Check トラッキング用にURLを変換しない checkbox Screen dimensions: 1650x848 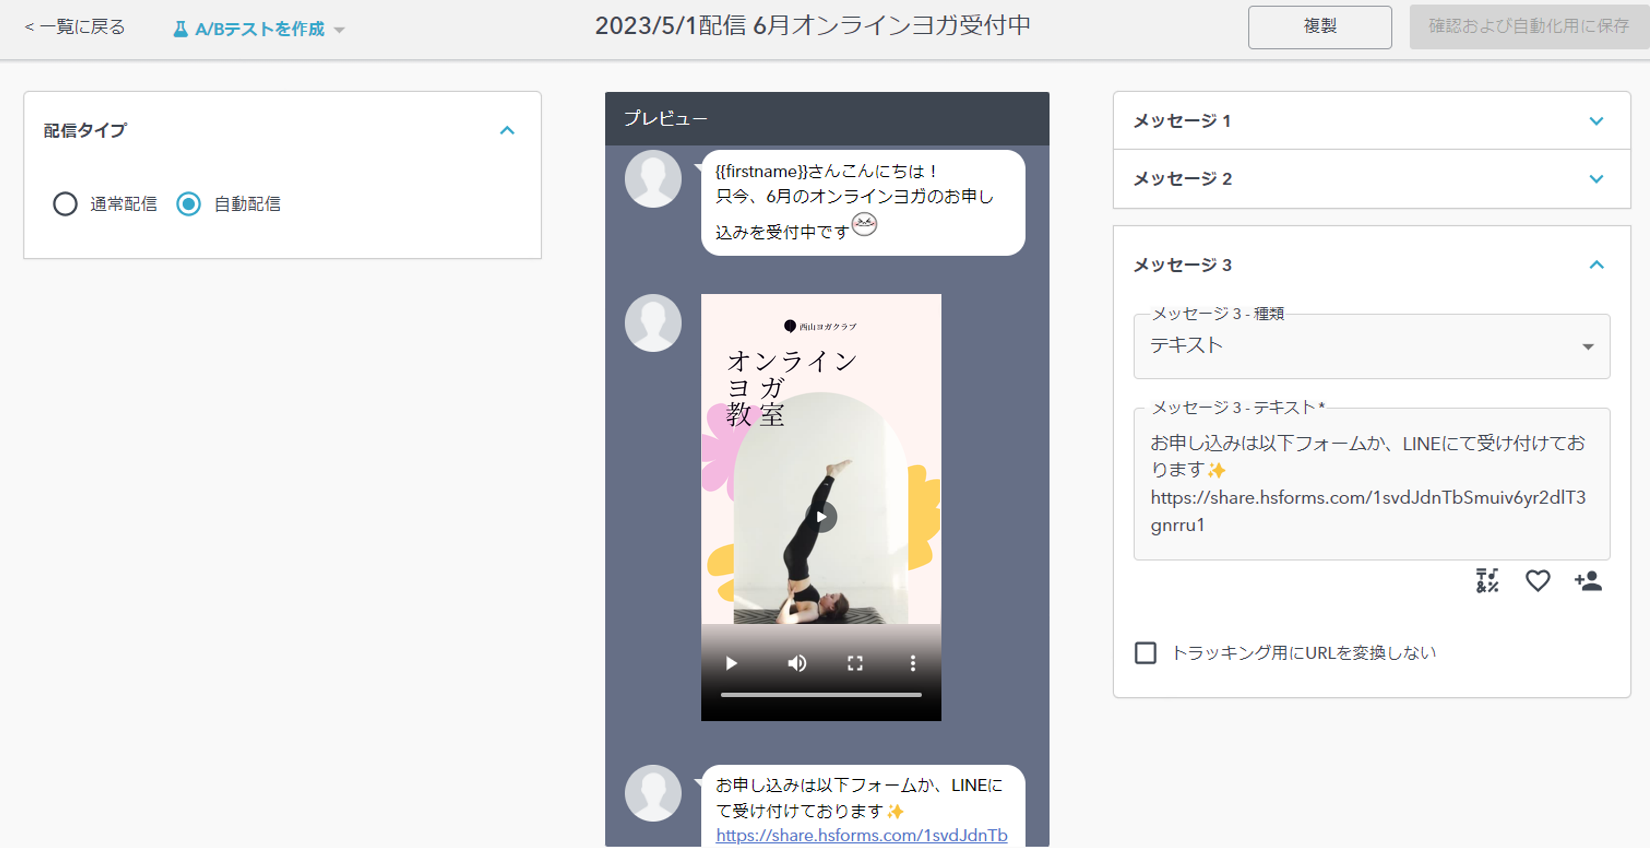[x=1146, y=653]
